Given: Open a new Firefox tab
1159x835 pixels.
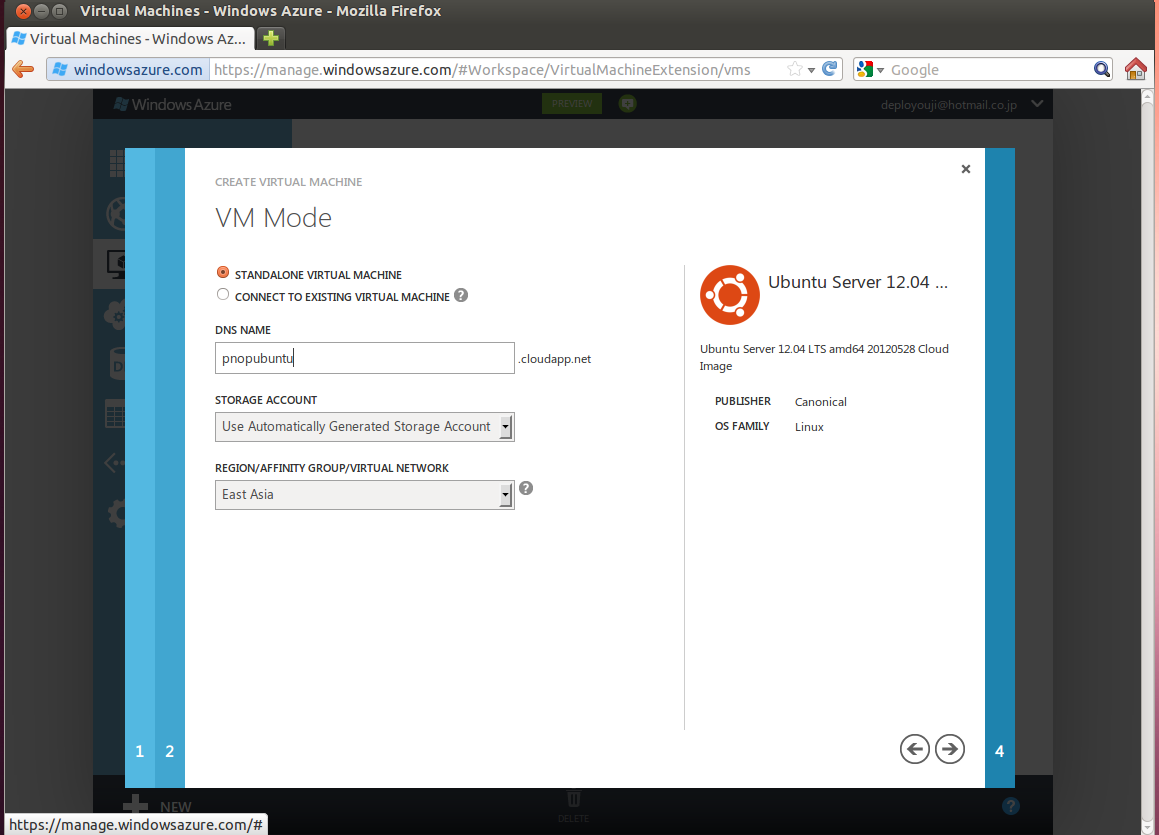Looking at the screenshot, I should point(271,38).
